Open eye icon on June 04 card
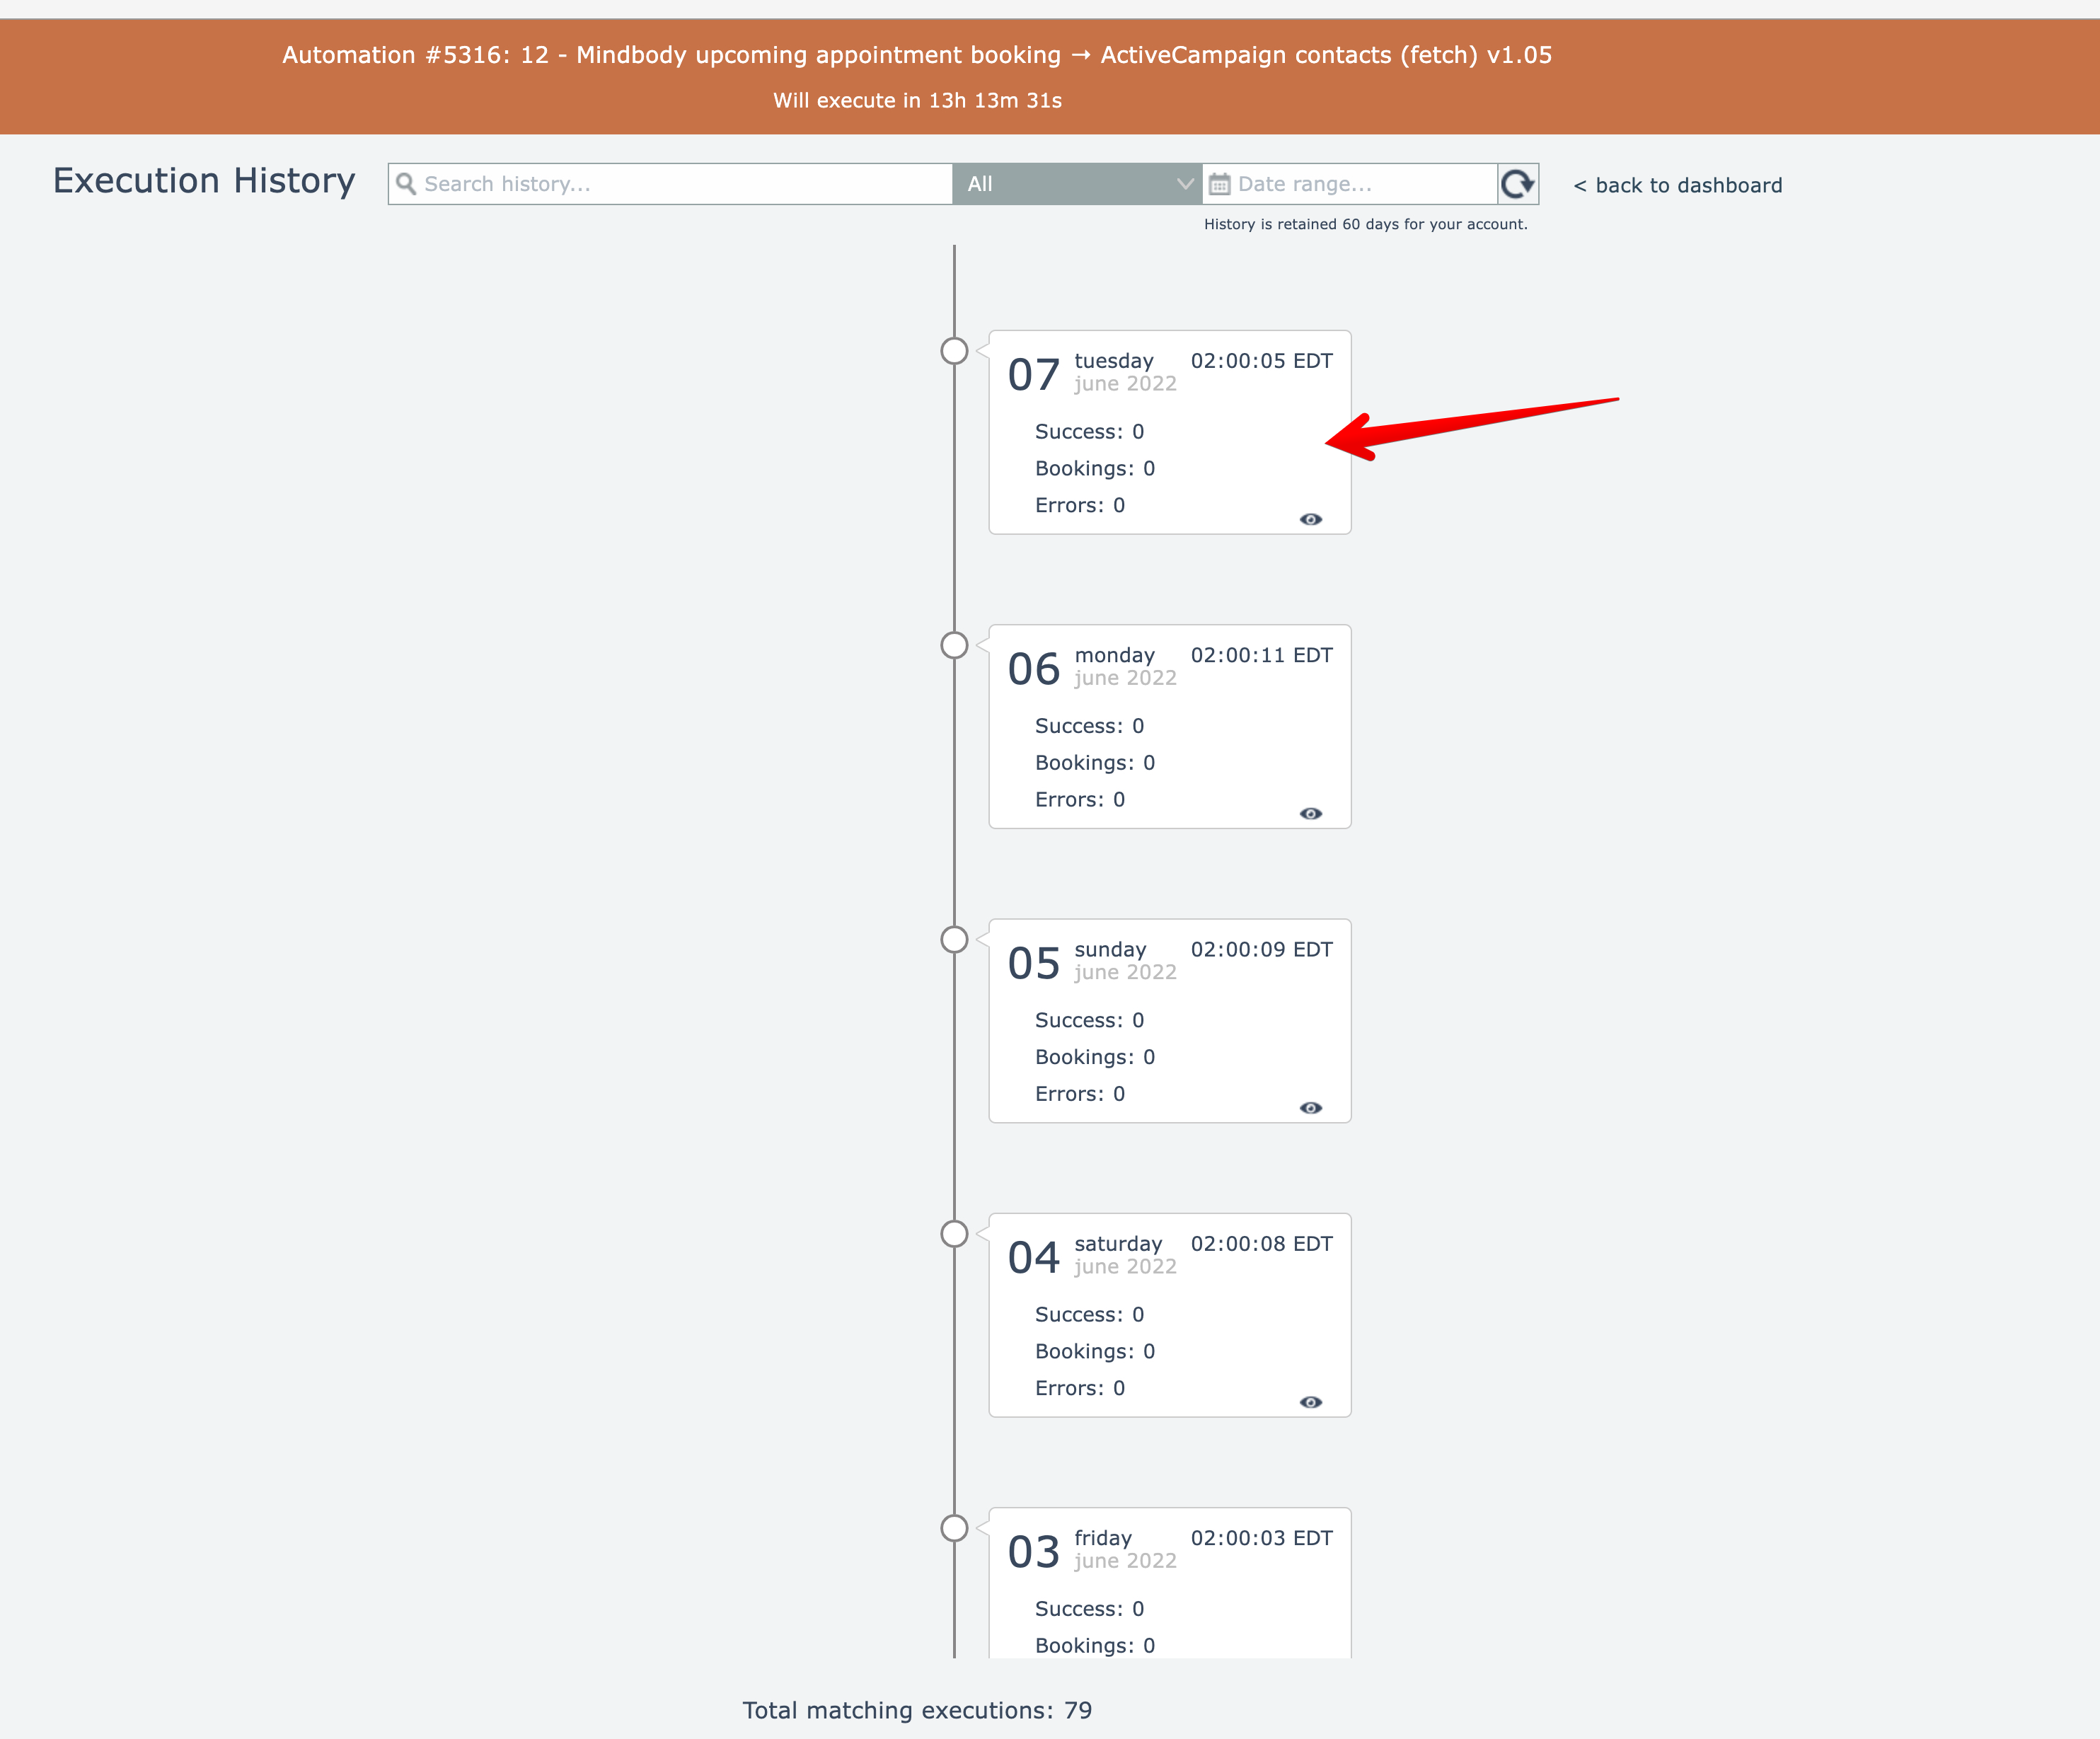Viewport: 2100px width, 1739px height. [1310, 1402]
